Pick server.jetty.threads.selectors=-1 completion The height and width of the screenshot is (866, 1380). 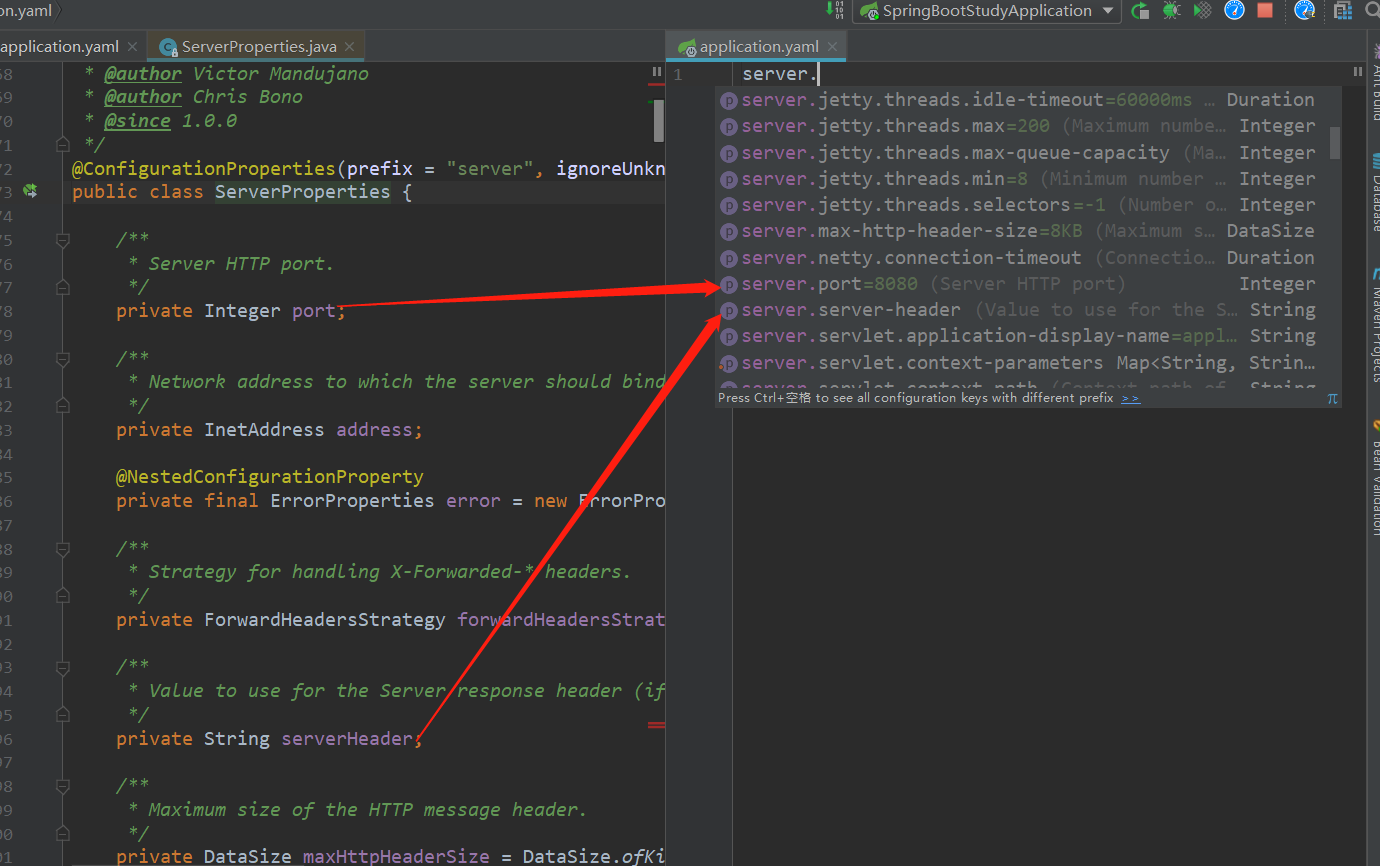click(x=1022, y=205)
